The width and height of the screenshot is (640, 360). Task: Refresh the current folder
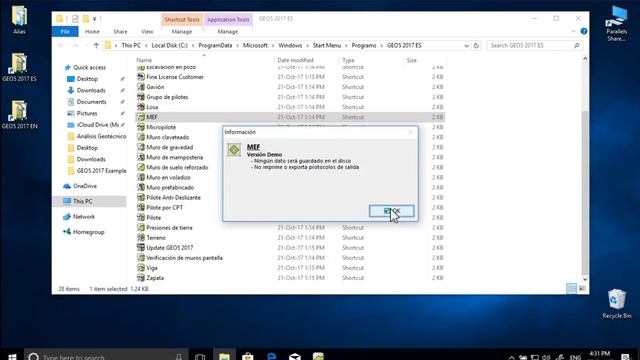click(x=476, y=46)
